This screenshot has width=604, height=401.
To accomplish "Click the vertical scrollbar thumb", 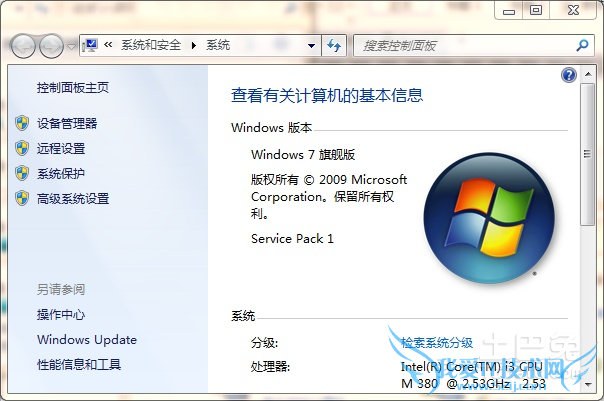I will [x=587, y=154].
